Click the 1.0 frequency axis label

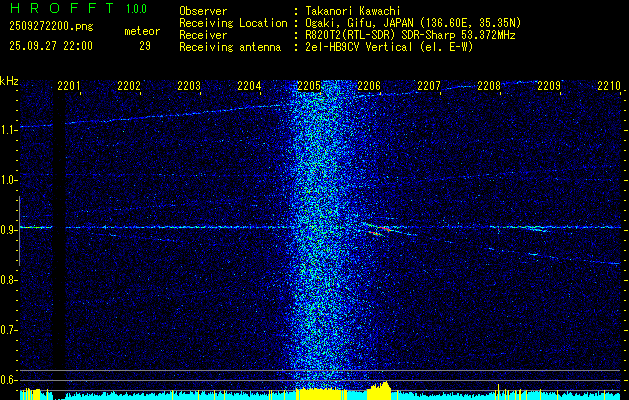point(8,180)
